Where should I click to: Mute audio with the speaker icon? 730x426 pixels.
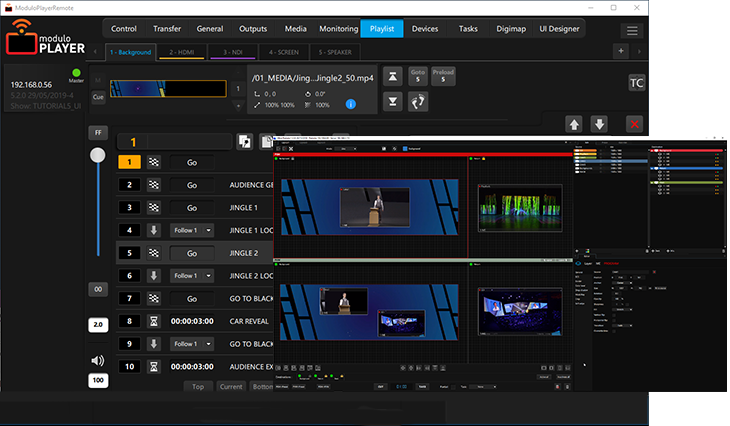point(98,360)
